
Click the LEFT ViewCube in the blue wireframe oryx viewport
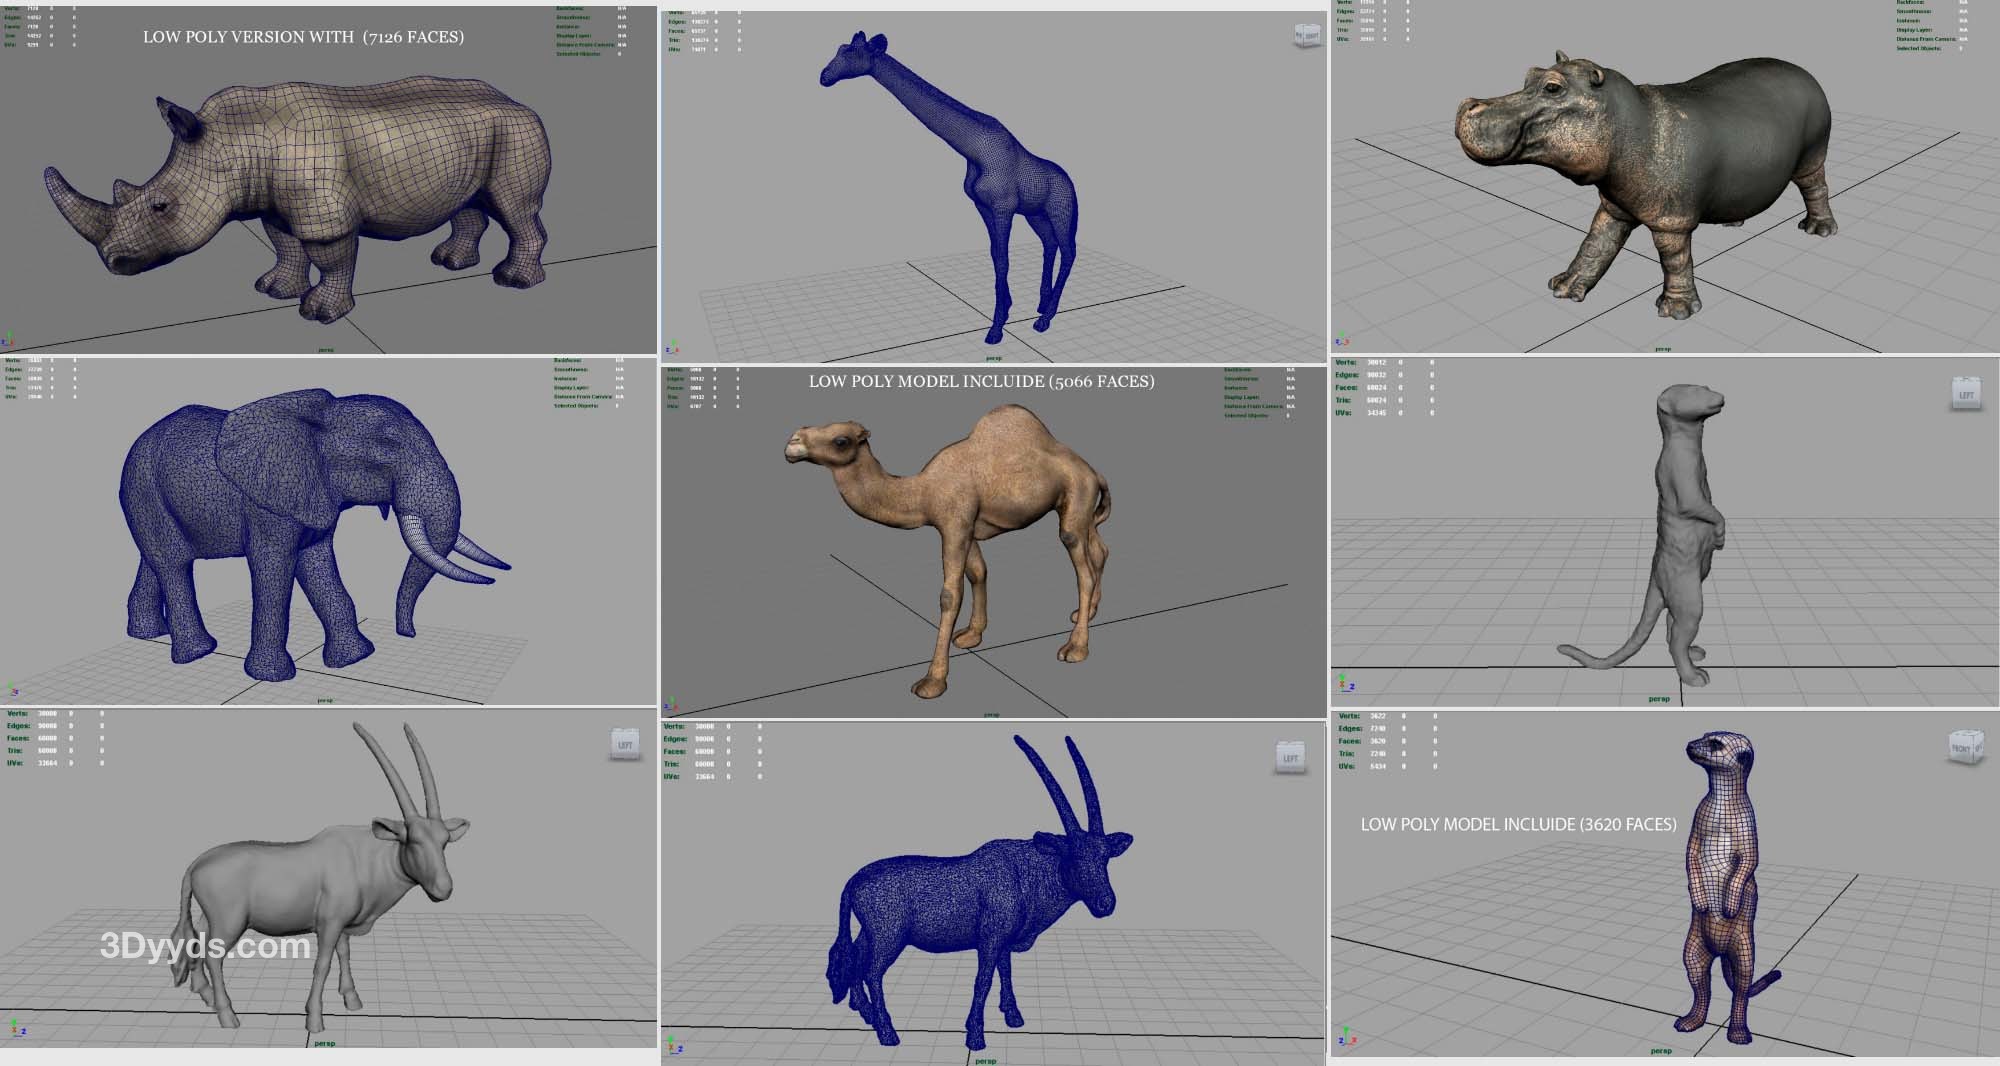click(1290, 757)
